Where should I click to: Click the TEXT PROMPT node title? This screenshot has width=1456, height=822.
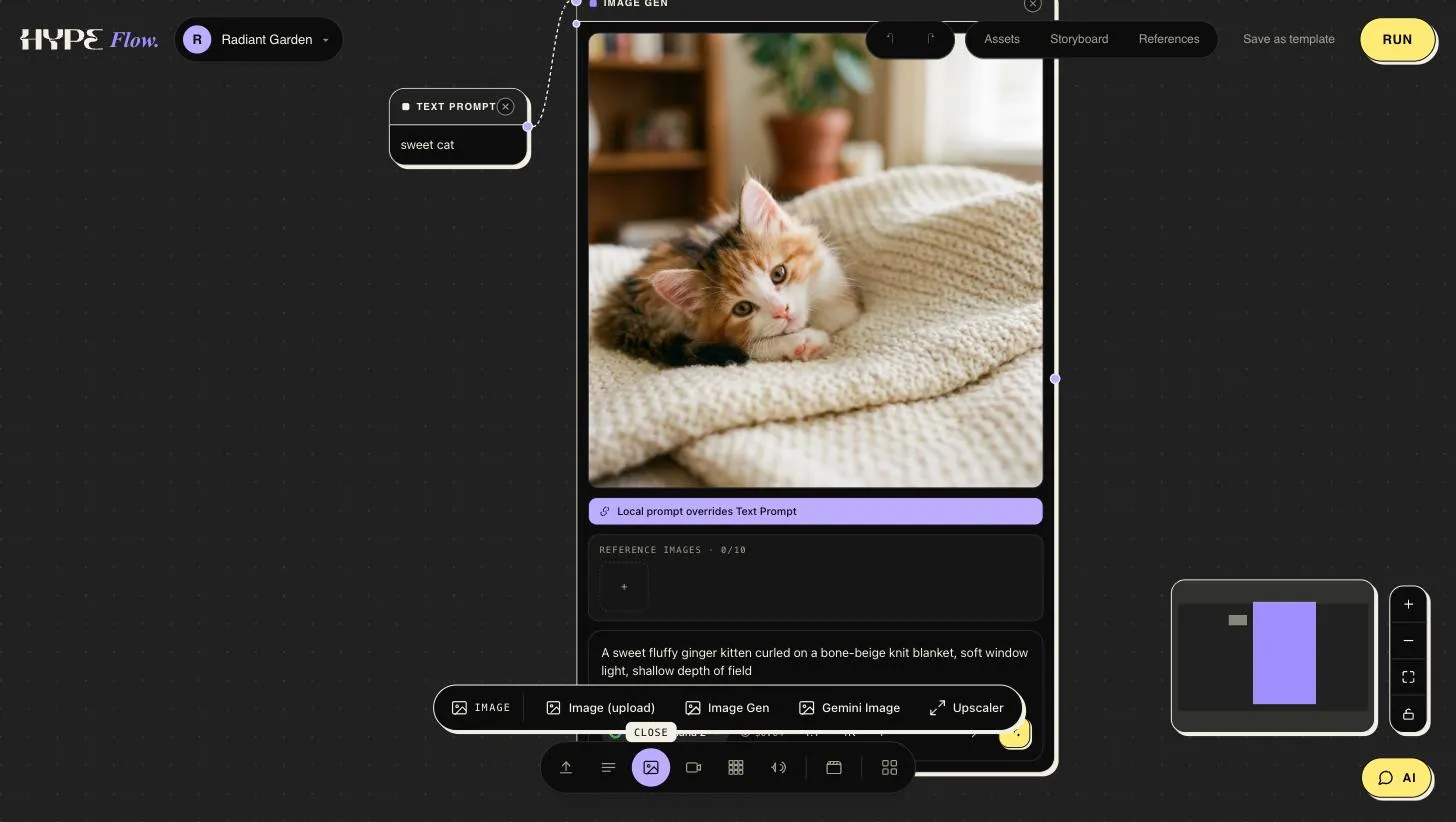[456, 106]
